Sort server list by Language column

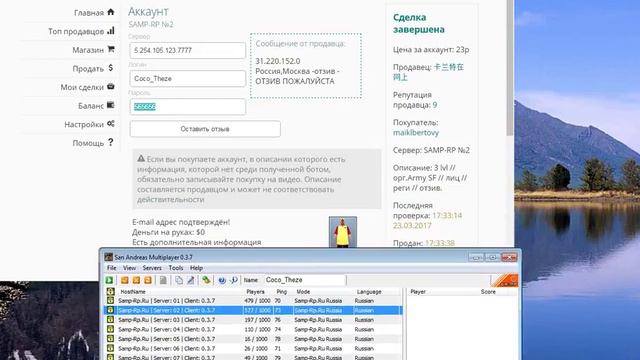tap(369, 292)
